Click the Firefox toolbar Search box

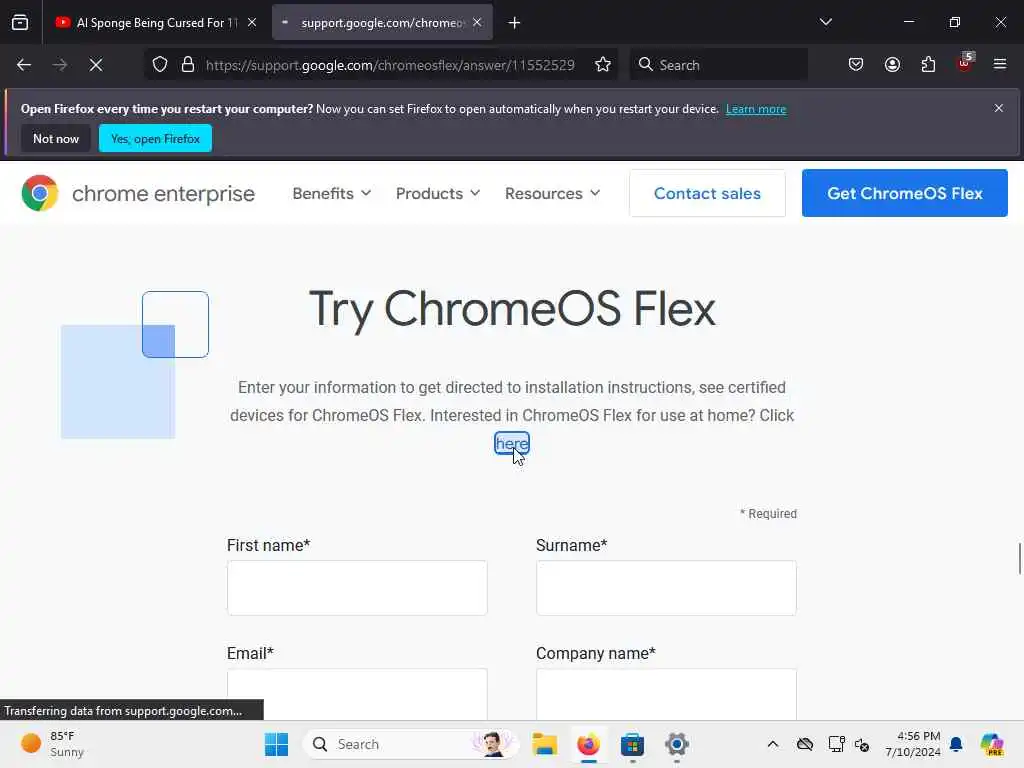[719, 65]
